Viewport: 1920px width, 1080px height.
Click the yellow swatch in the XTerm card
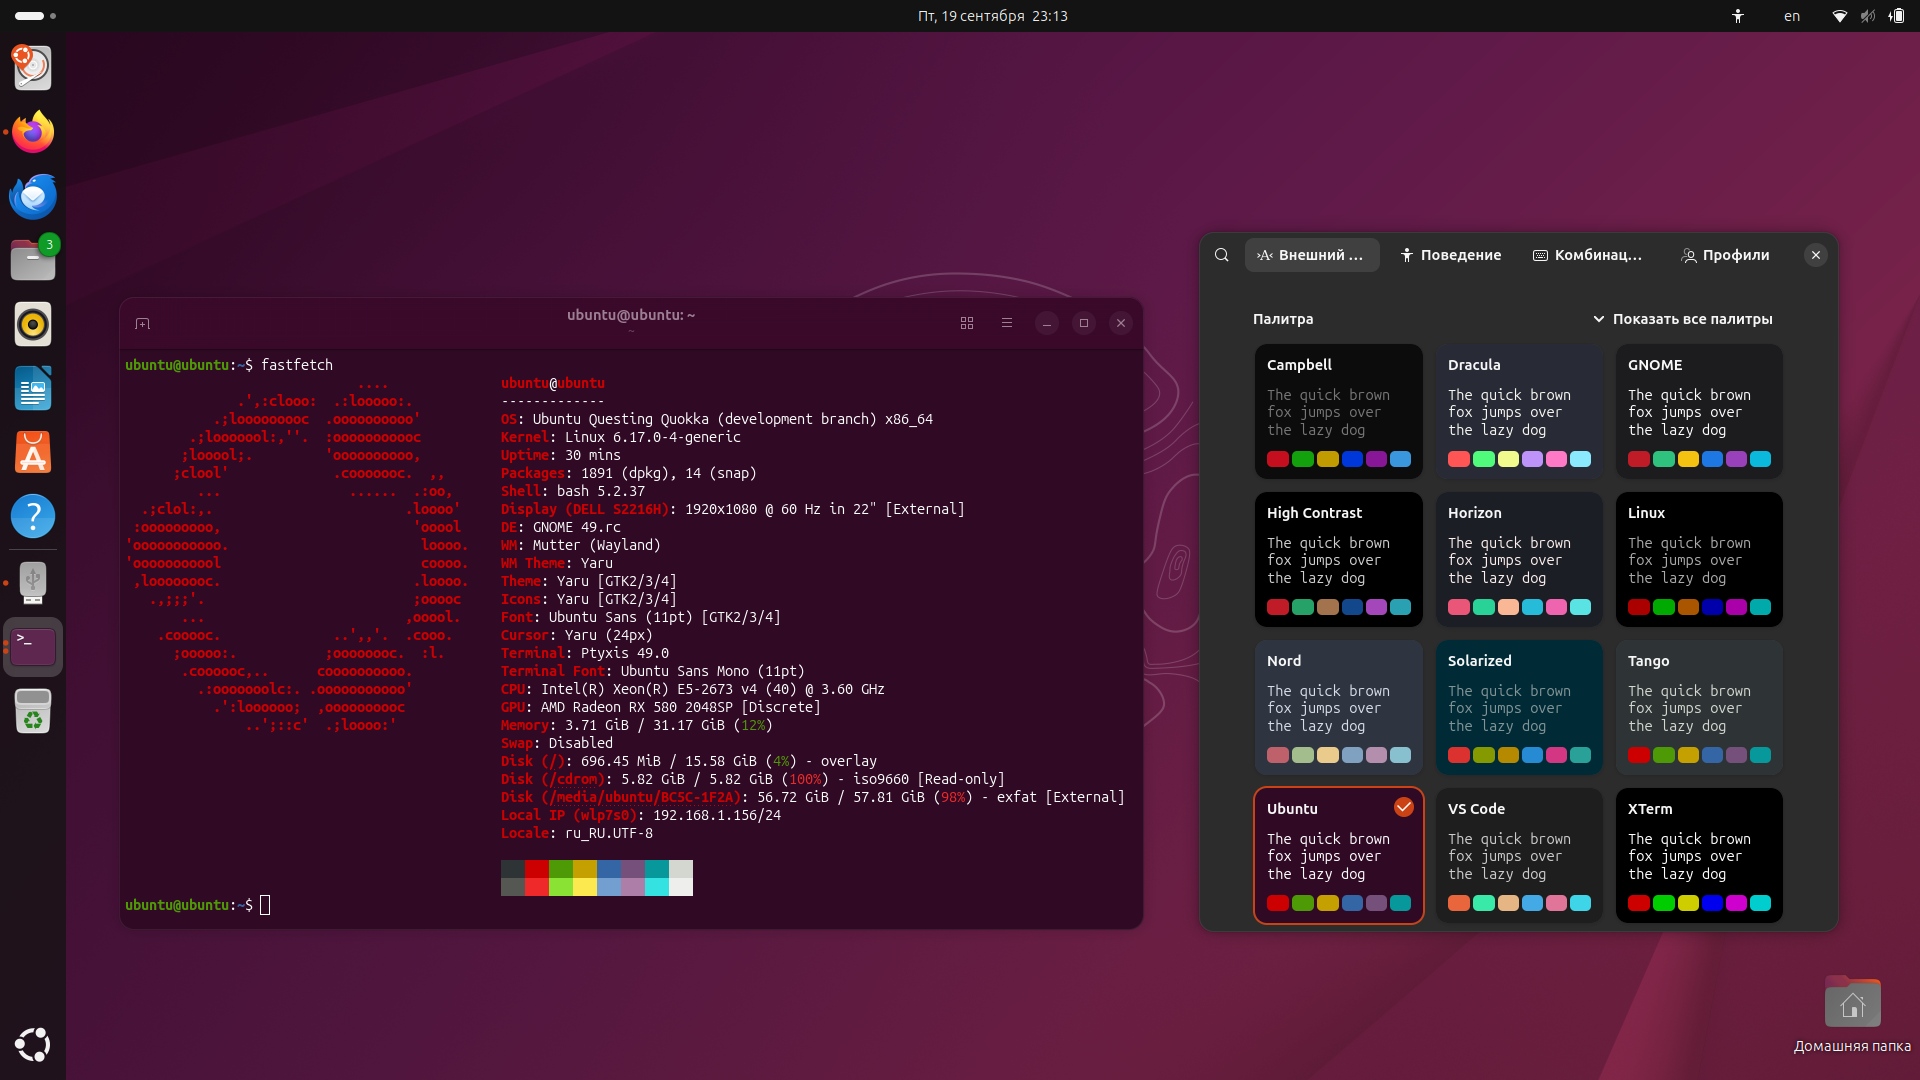click(1688, 903)
